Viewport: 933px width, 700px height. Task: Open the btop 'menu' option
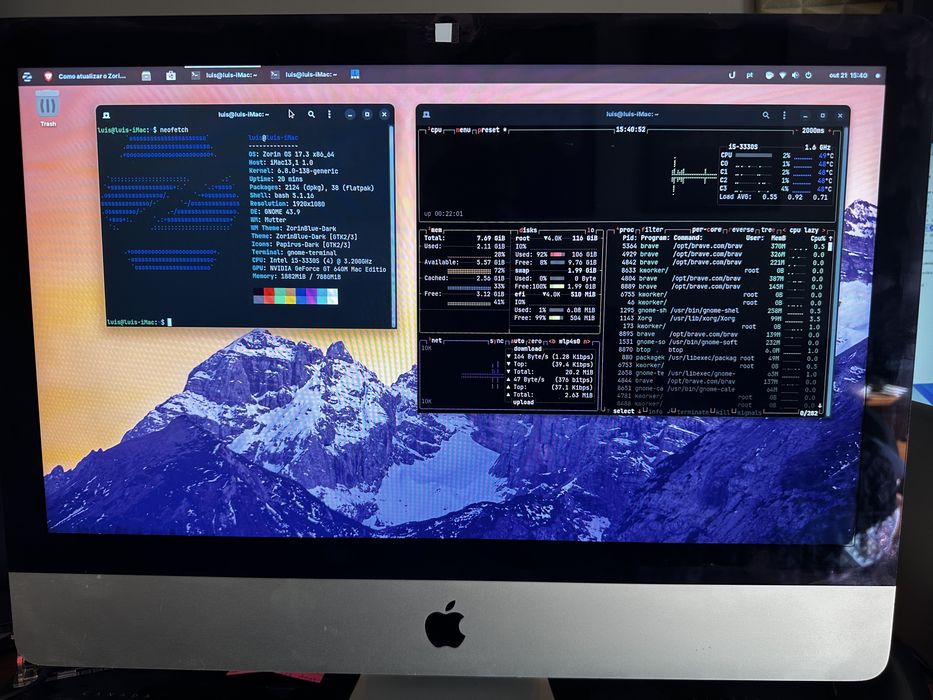(463, 130)
